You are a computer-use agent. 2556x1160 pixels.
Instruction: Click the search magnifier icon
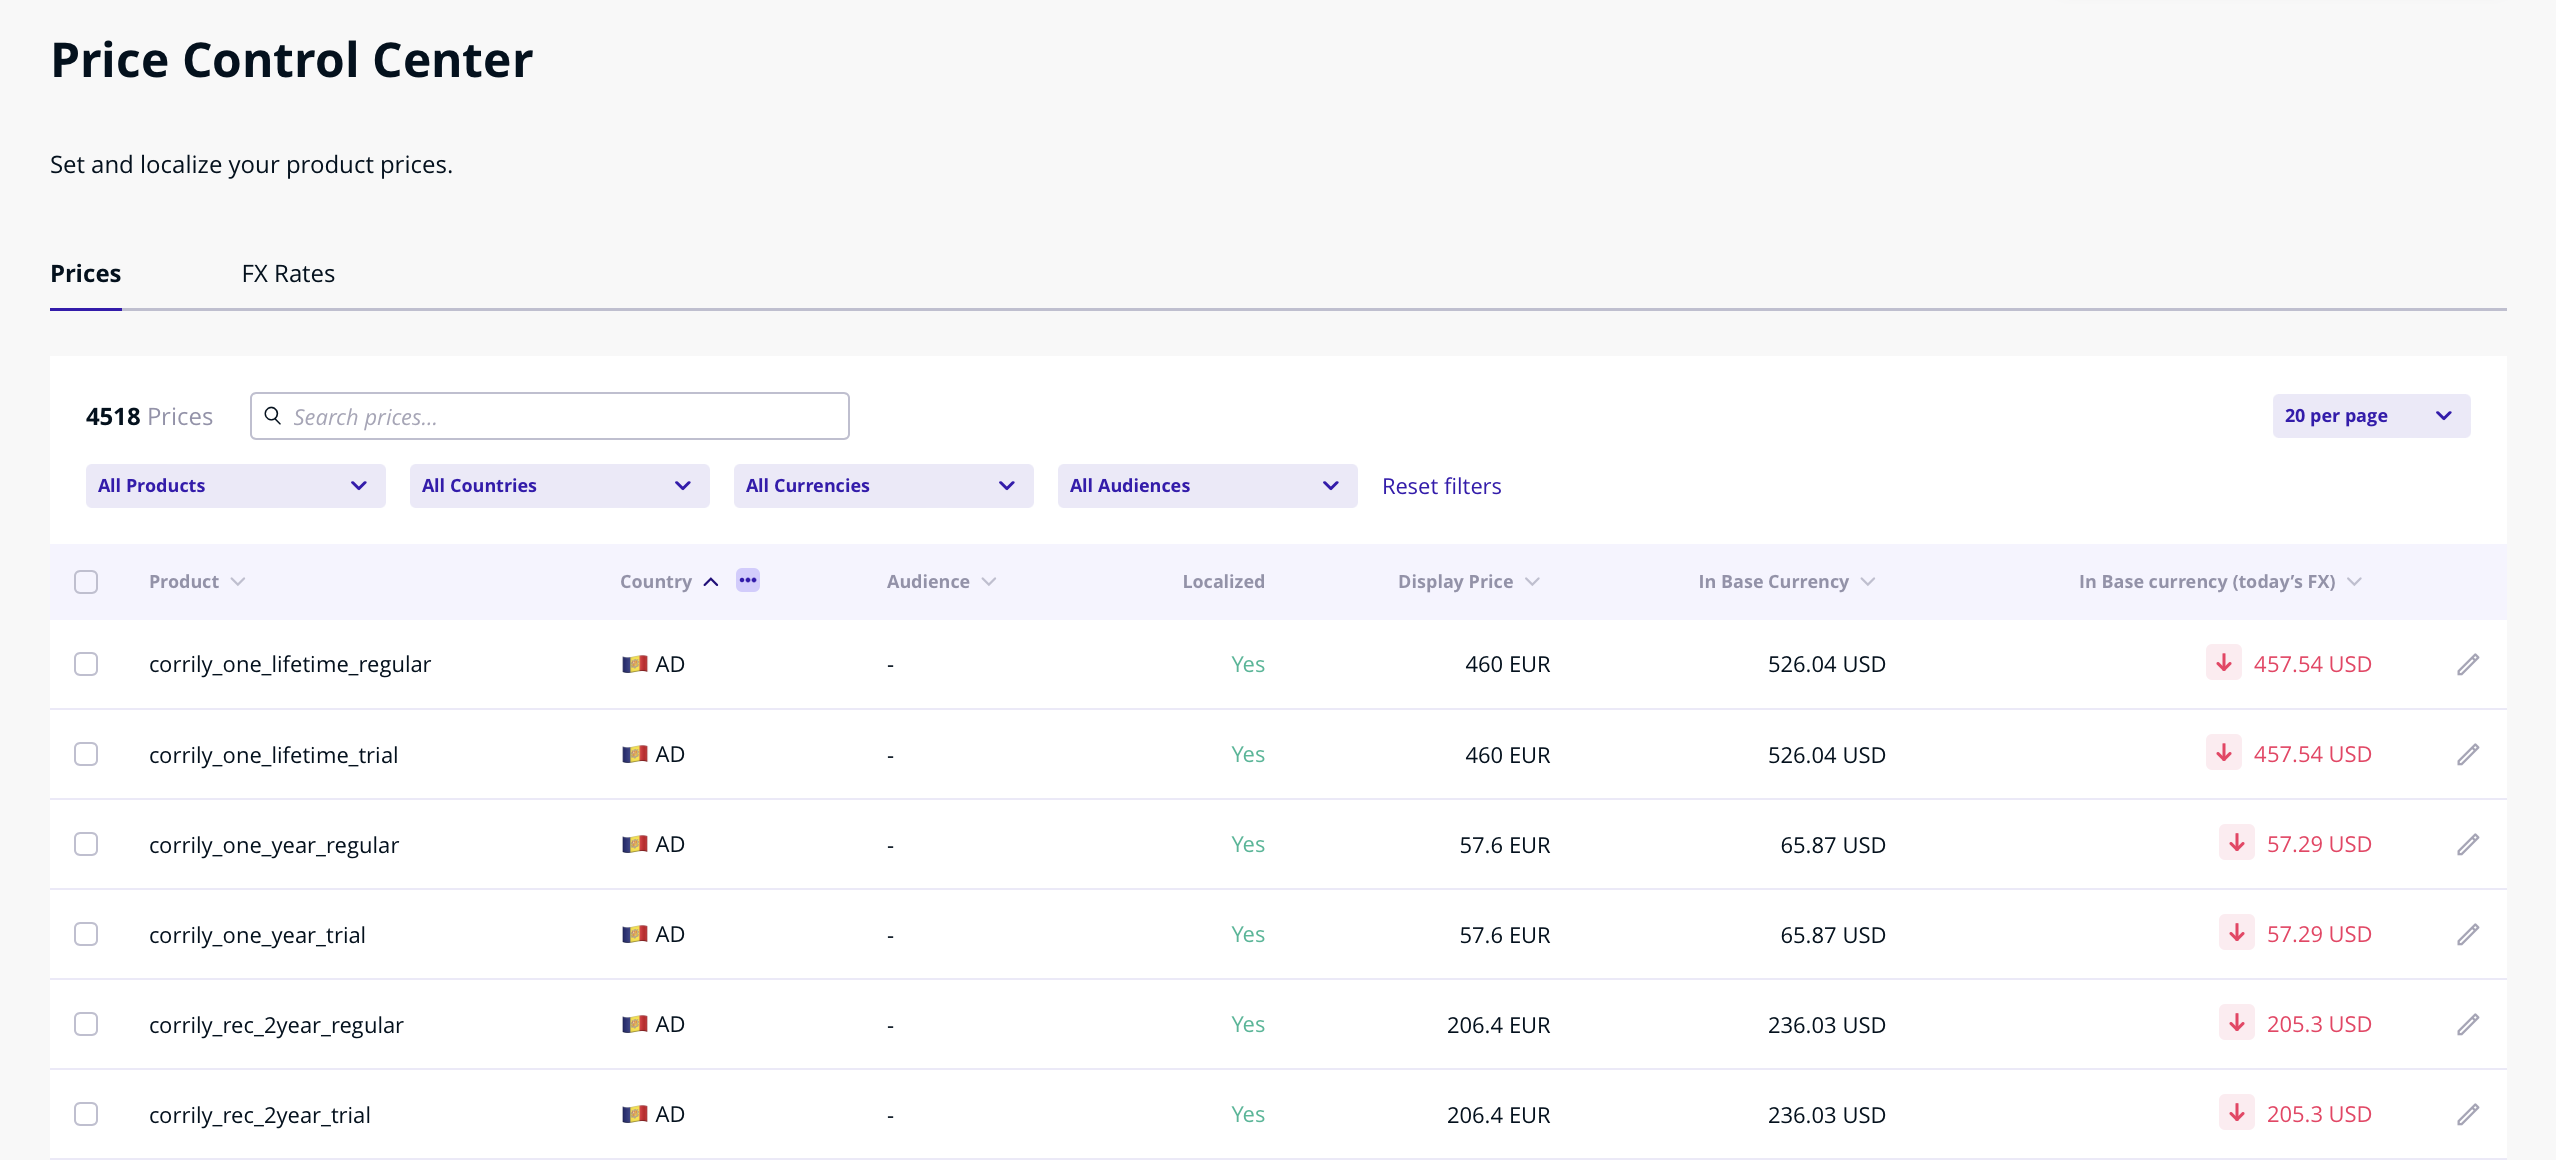272,416
